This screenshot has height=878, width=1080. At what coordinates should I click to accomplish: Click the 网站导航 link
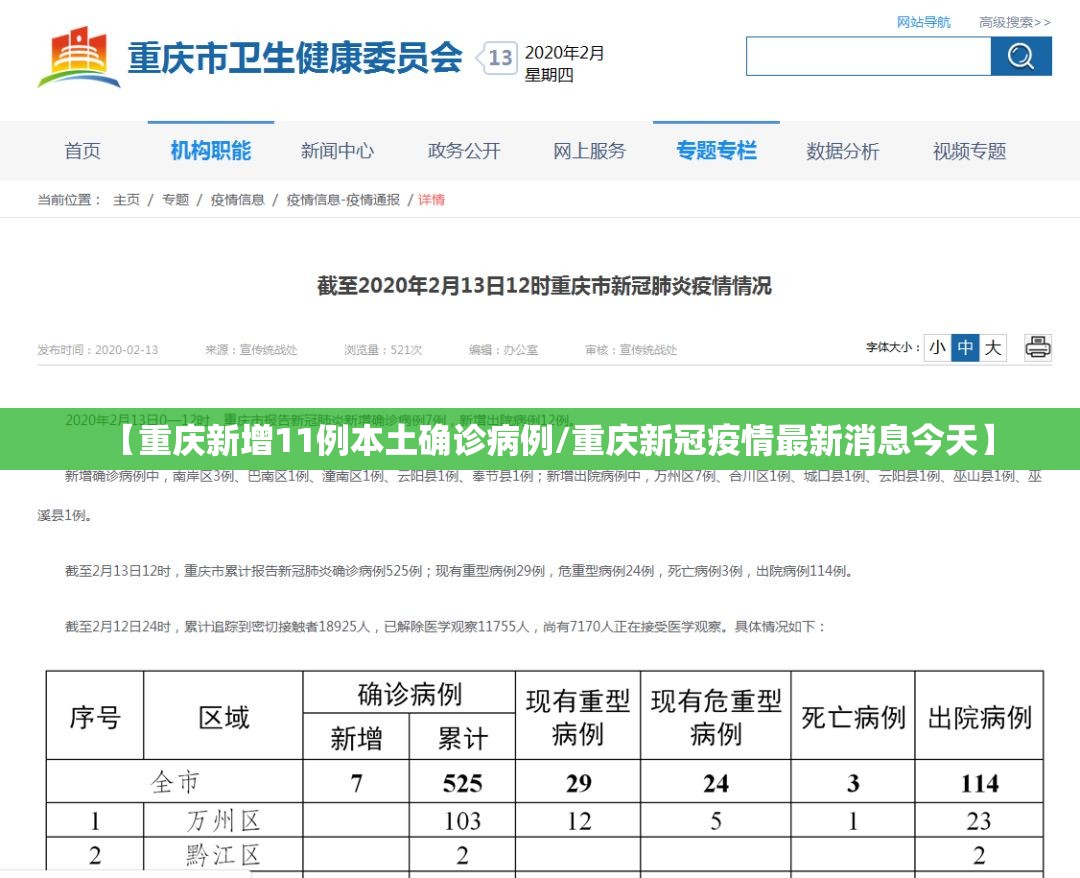(x=923, y=22)
